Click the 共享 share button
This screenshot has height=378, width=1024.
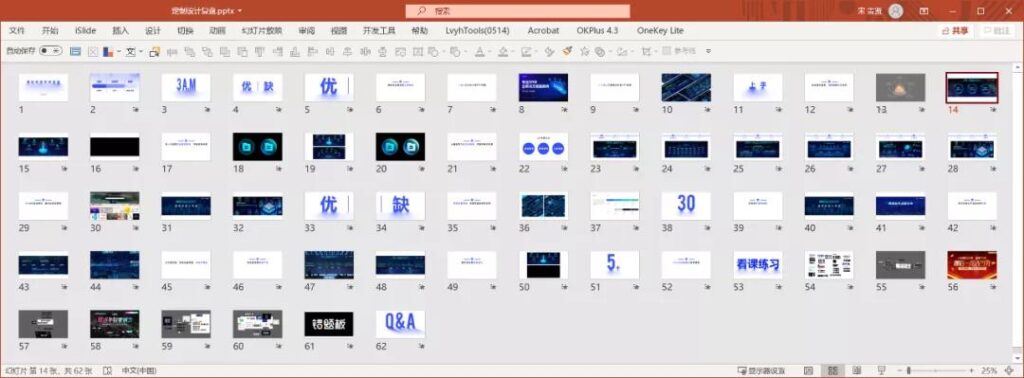pyautogui.click(x=955, y=31)
